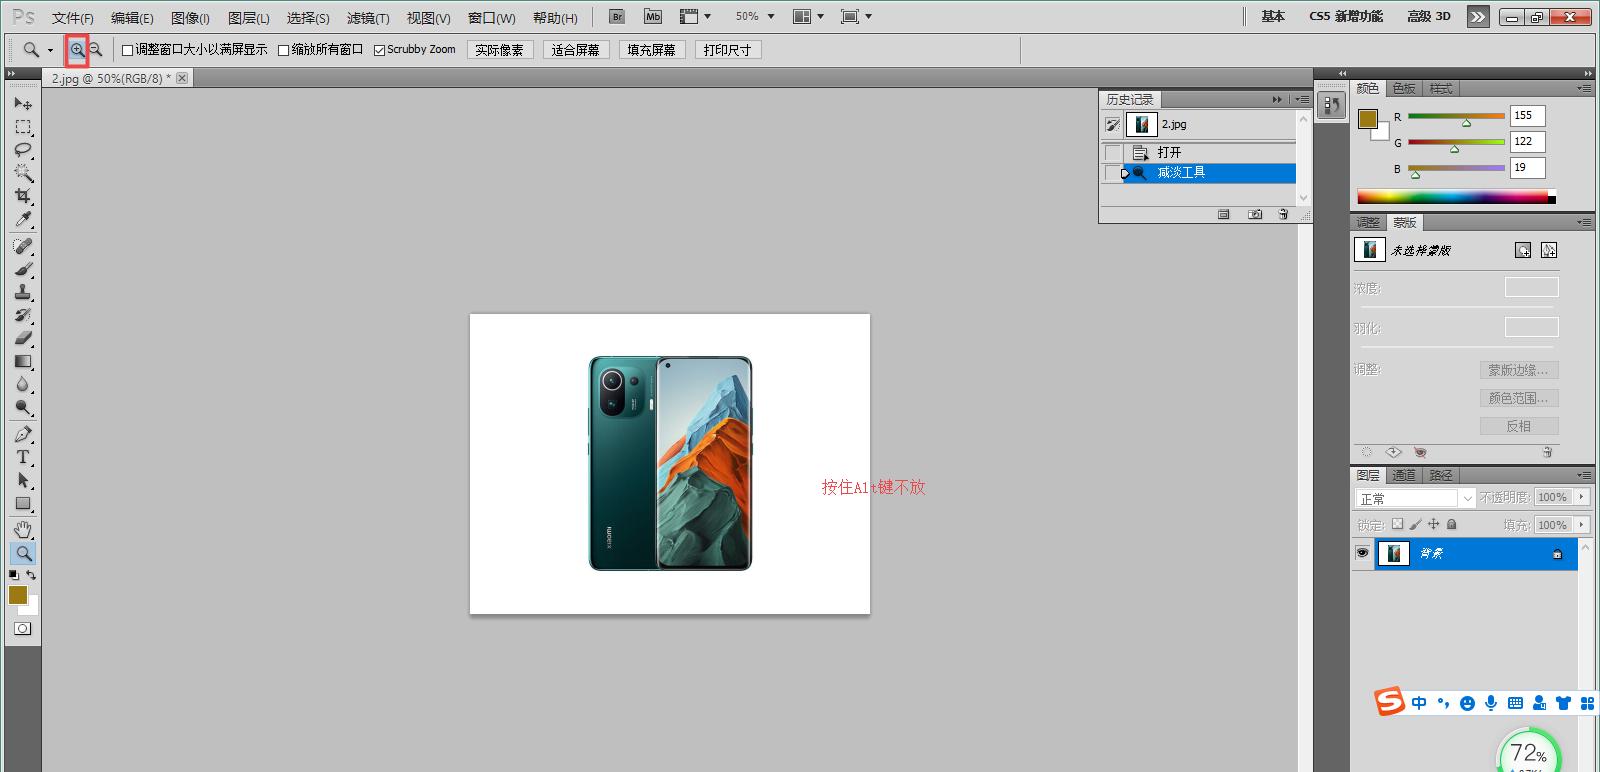
Task: Toggle lock all padlock icon
Action: pyautogui.click(x=1452, y=524)
